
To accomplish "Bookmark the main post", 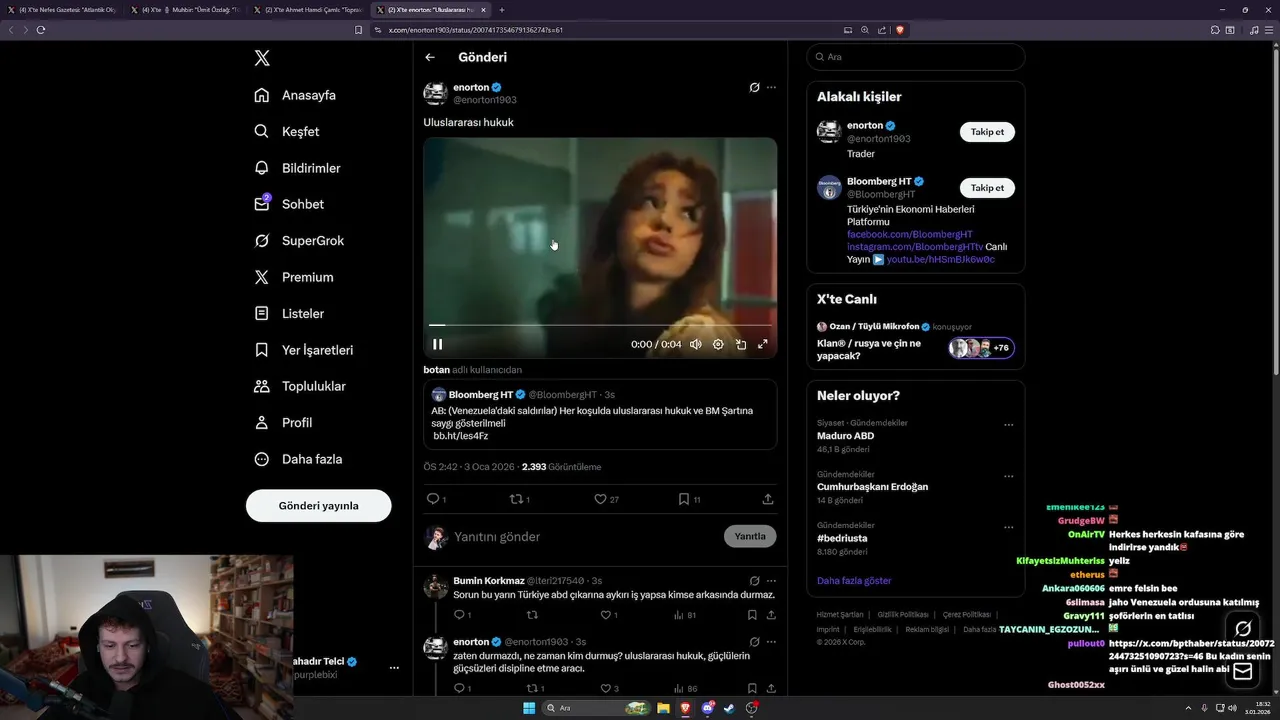I will click(x=689, y=499).
